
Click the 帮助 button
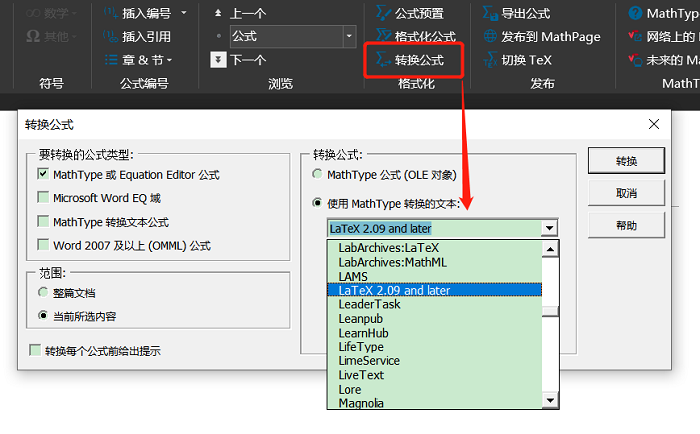(x=626, y=225)
